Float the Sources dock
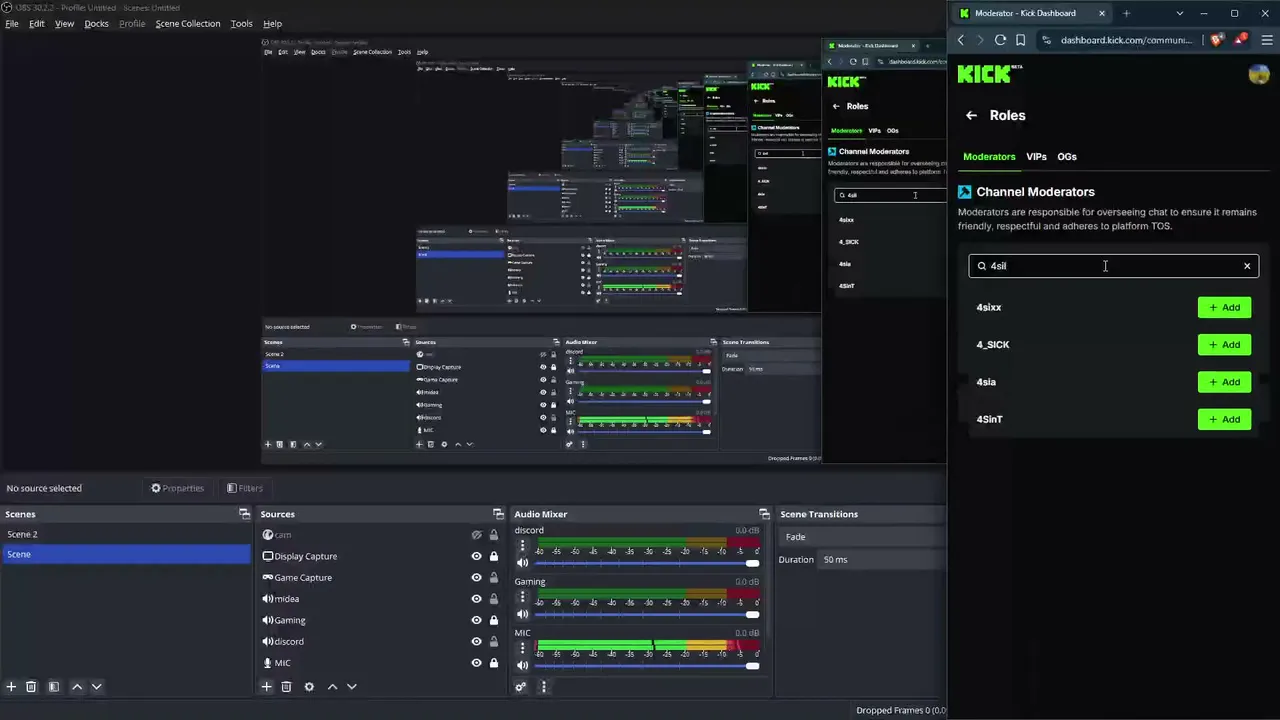Viewport: 1280px width, 720px height. (x=498, y=514)
